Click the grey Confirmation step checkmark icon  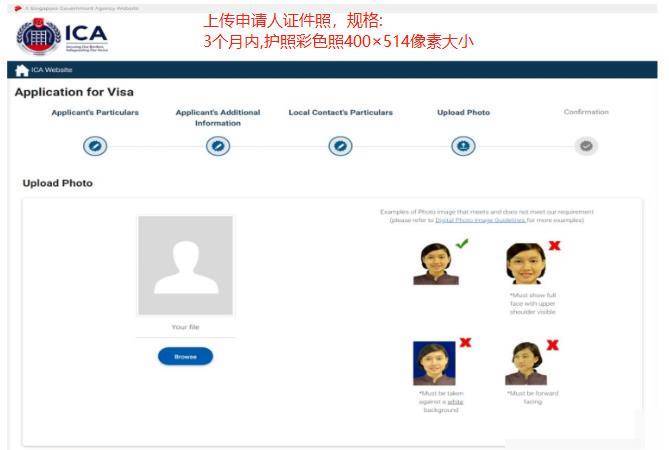point(586,146)
